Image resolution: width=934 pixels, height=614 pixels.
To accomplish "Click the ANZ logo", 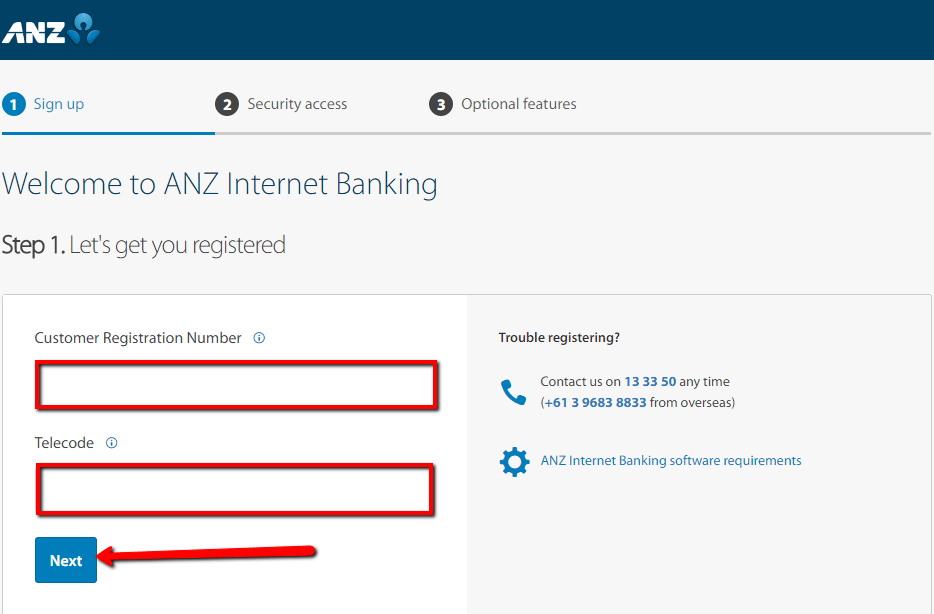I will click(x=52, y=29).
